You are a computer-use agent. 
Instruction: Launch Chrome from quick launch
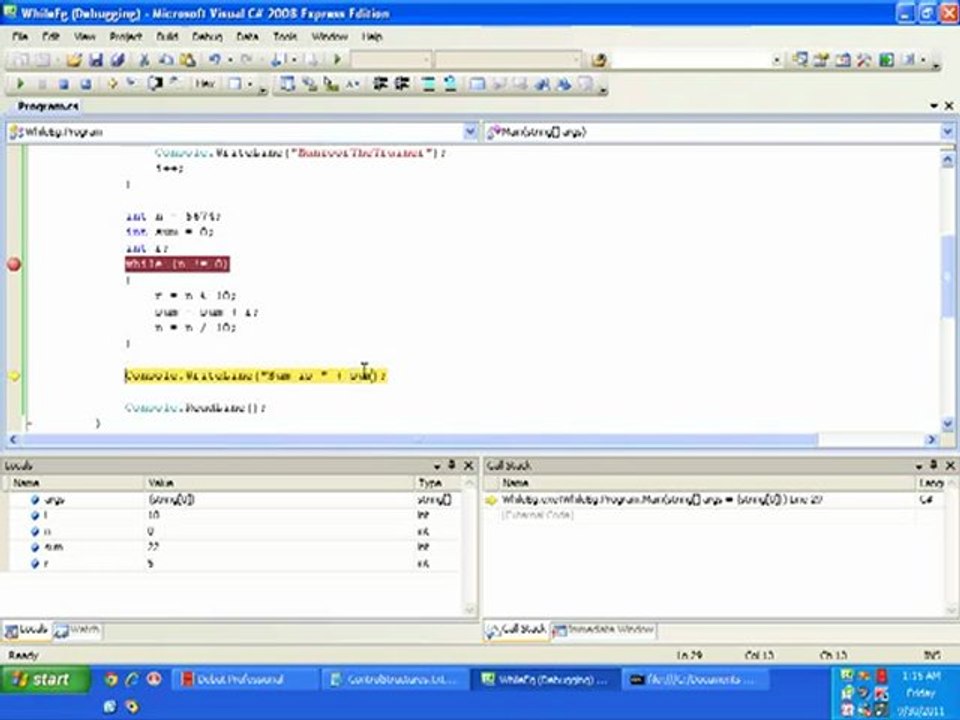click(x=110, y=679)
